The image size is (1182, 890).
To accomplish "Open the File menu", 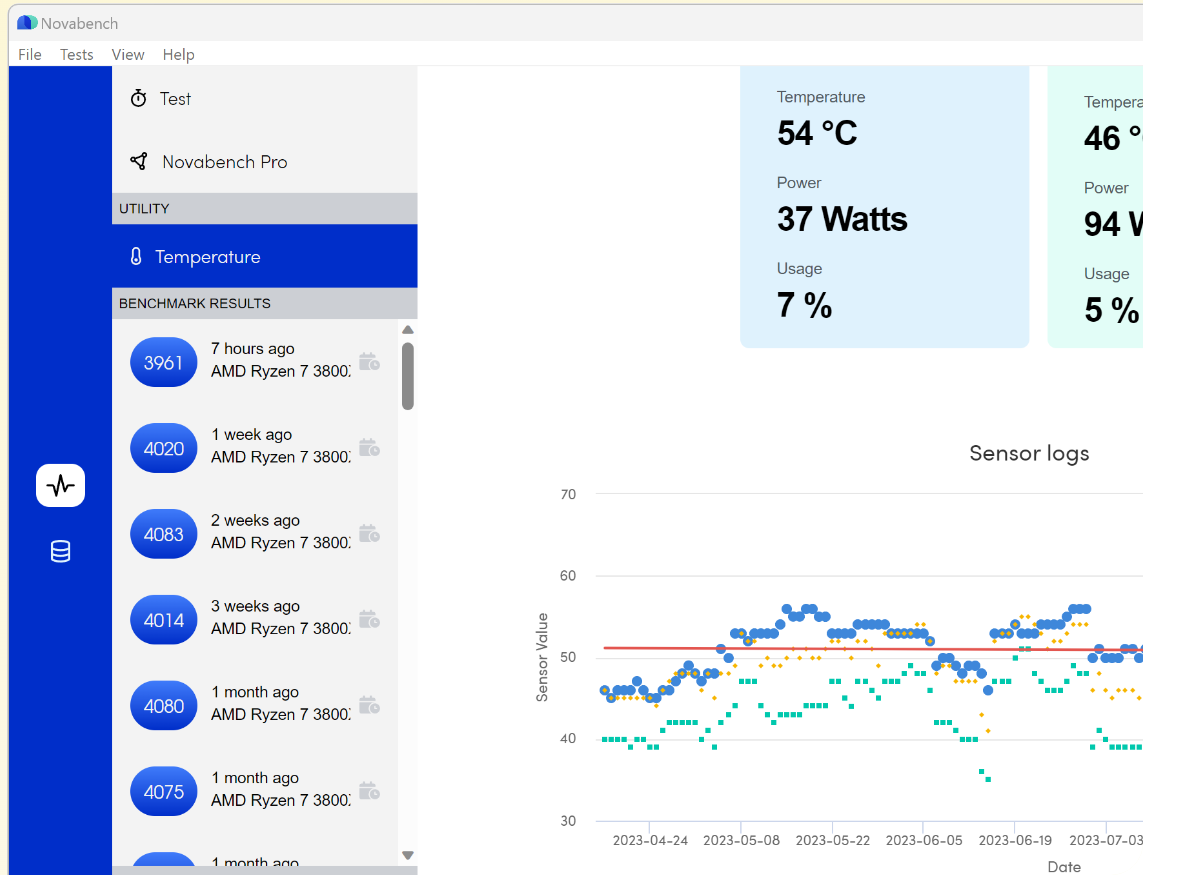I will point(30,55).
